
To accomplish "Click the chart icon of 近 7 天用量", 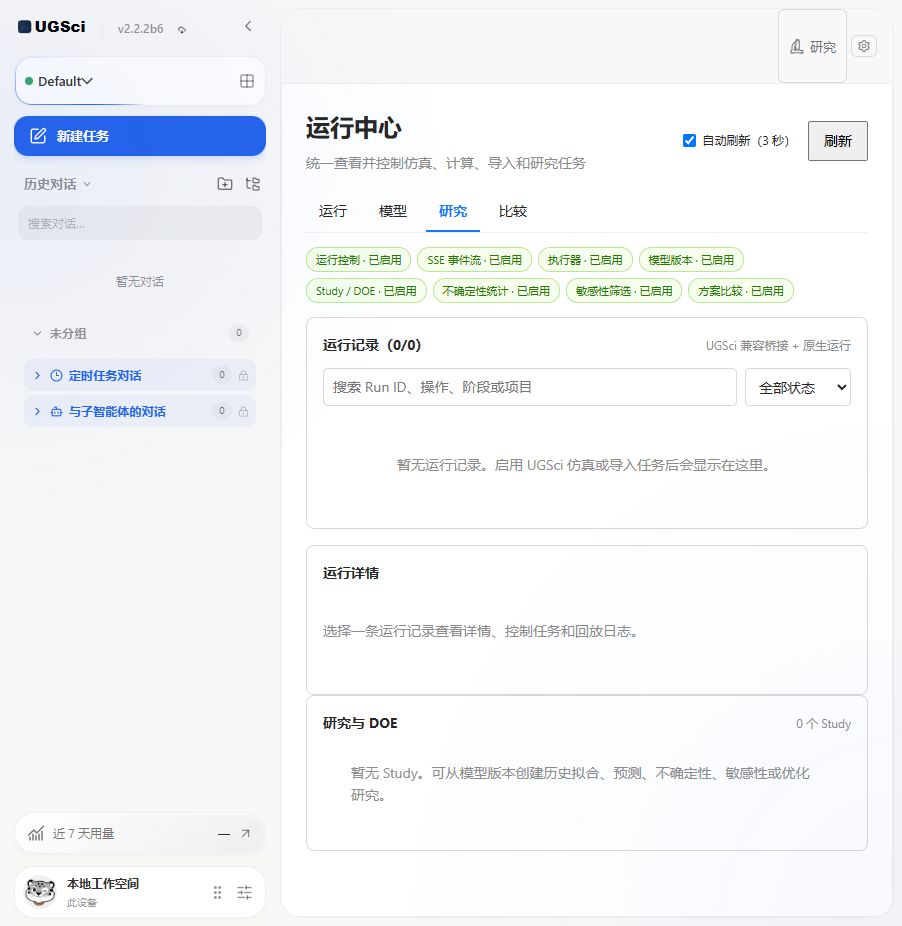I will (36, 834).
